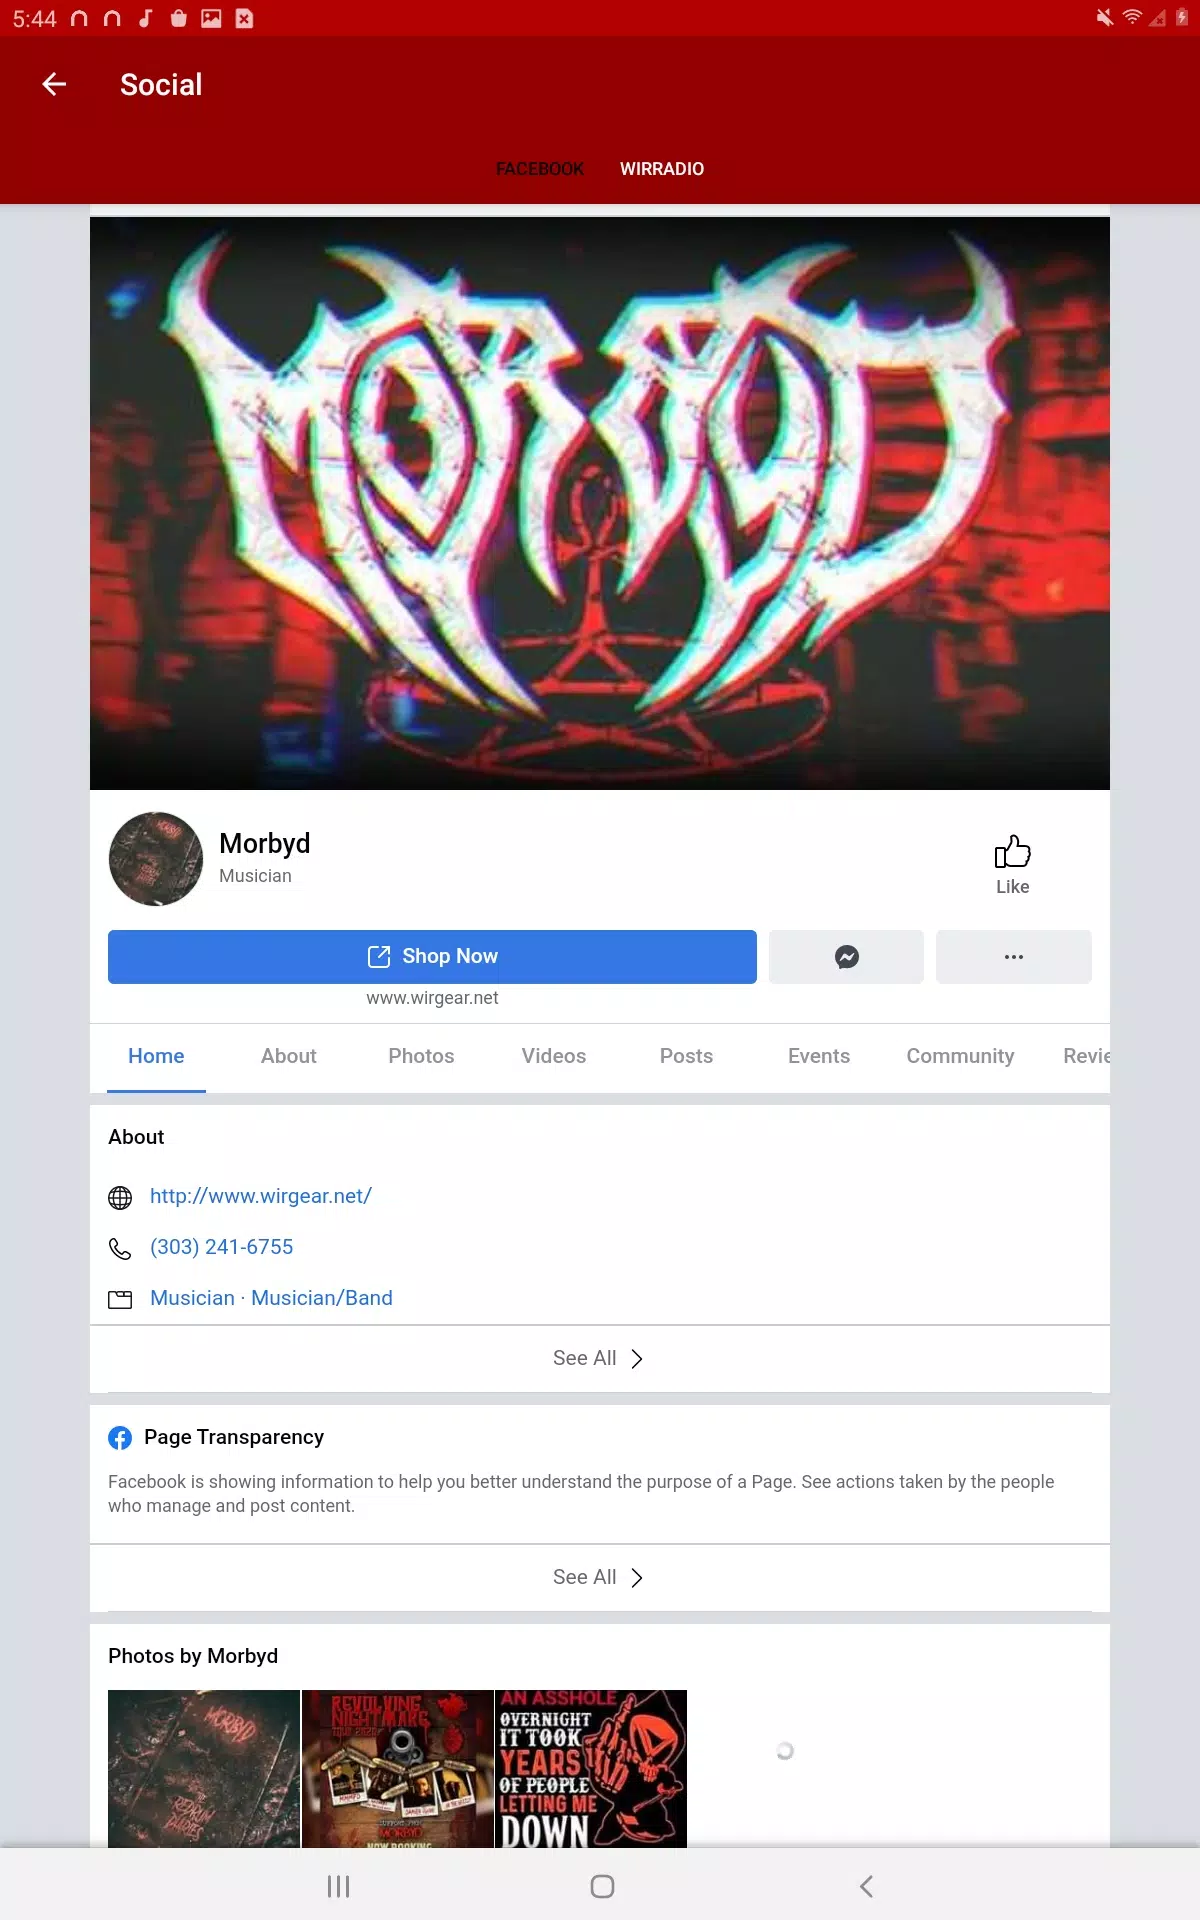
Task: Tap the Android home button
Action: point(602,1886)
